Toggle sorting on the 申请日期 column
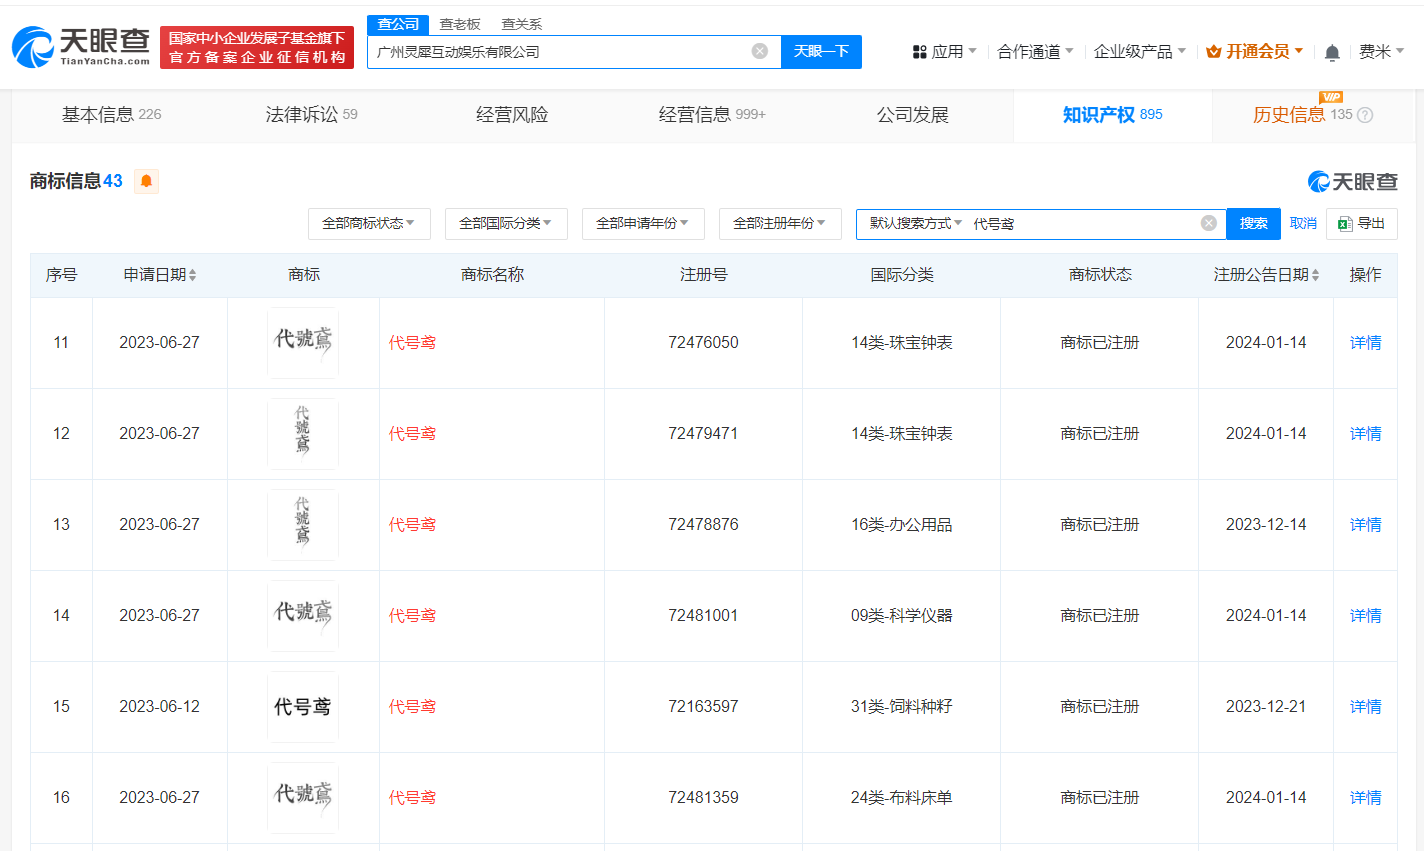 coord(160,274)
